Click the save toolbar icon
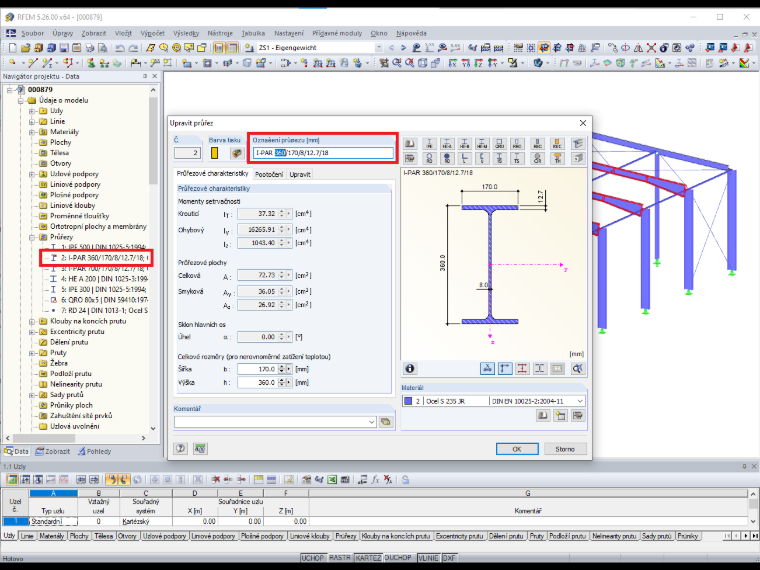Viewport: 760px width, 570px height. (63, 48)
